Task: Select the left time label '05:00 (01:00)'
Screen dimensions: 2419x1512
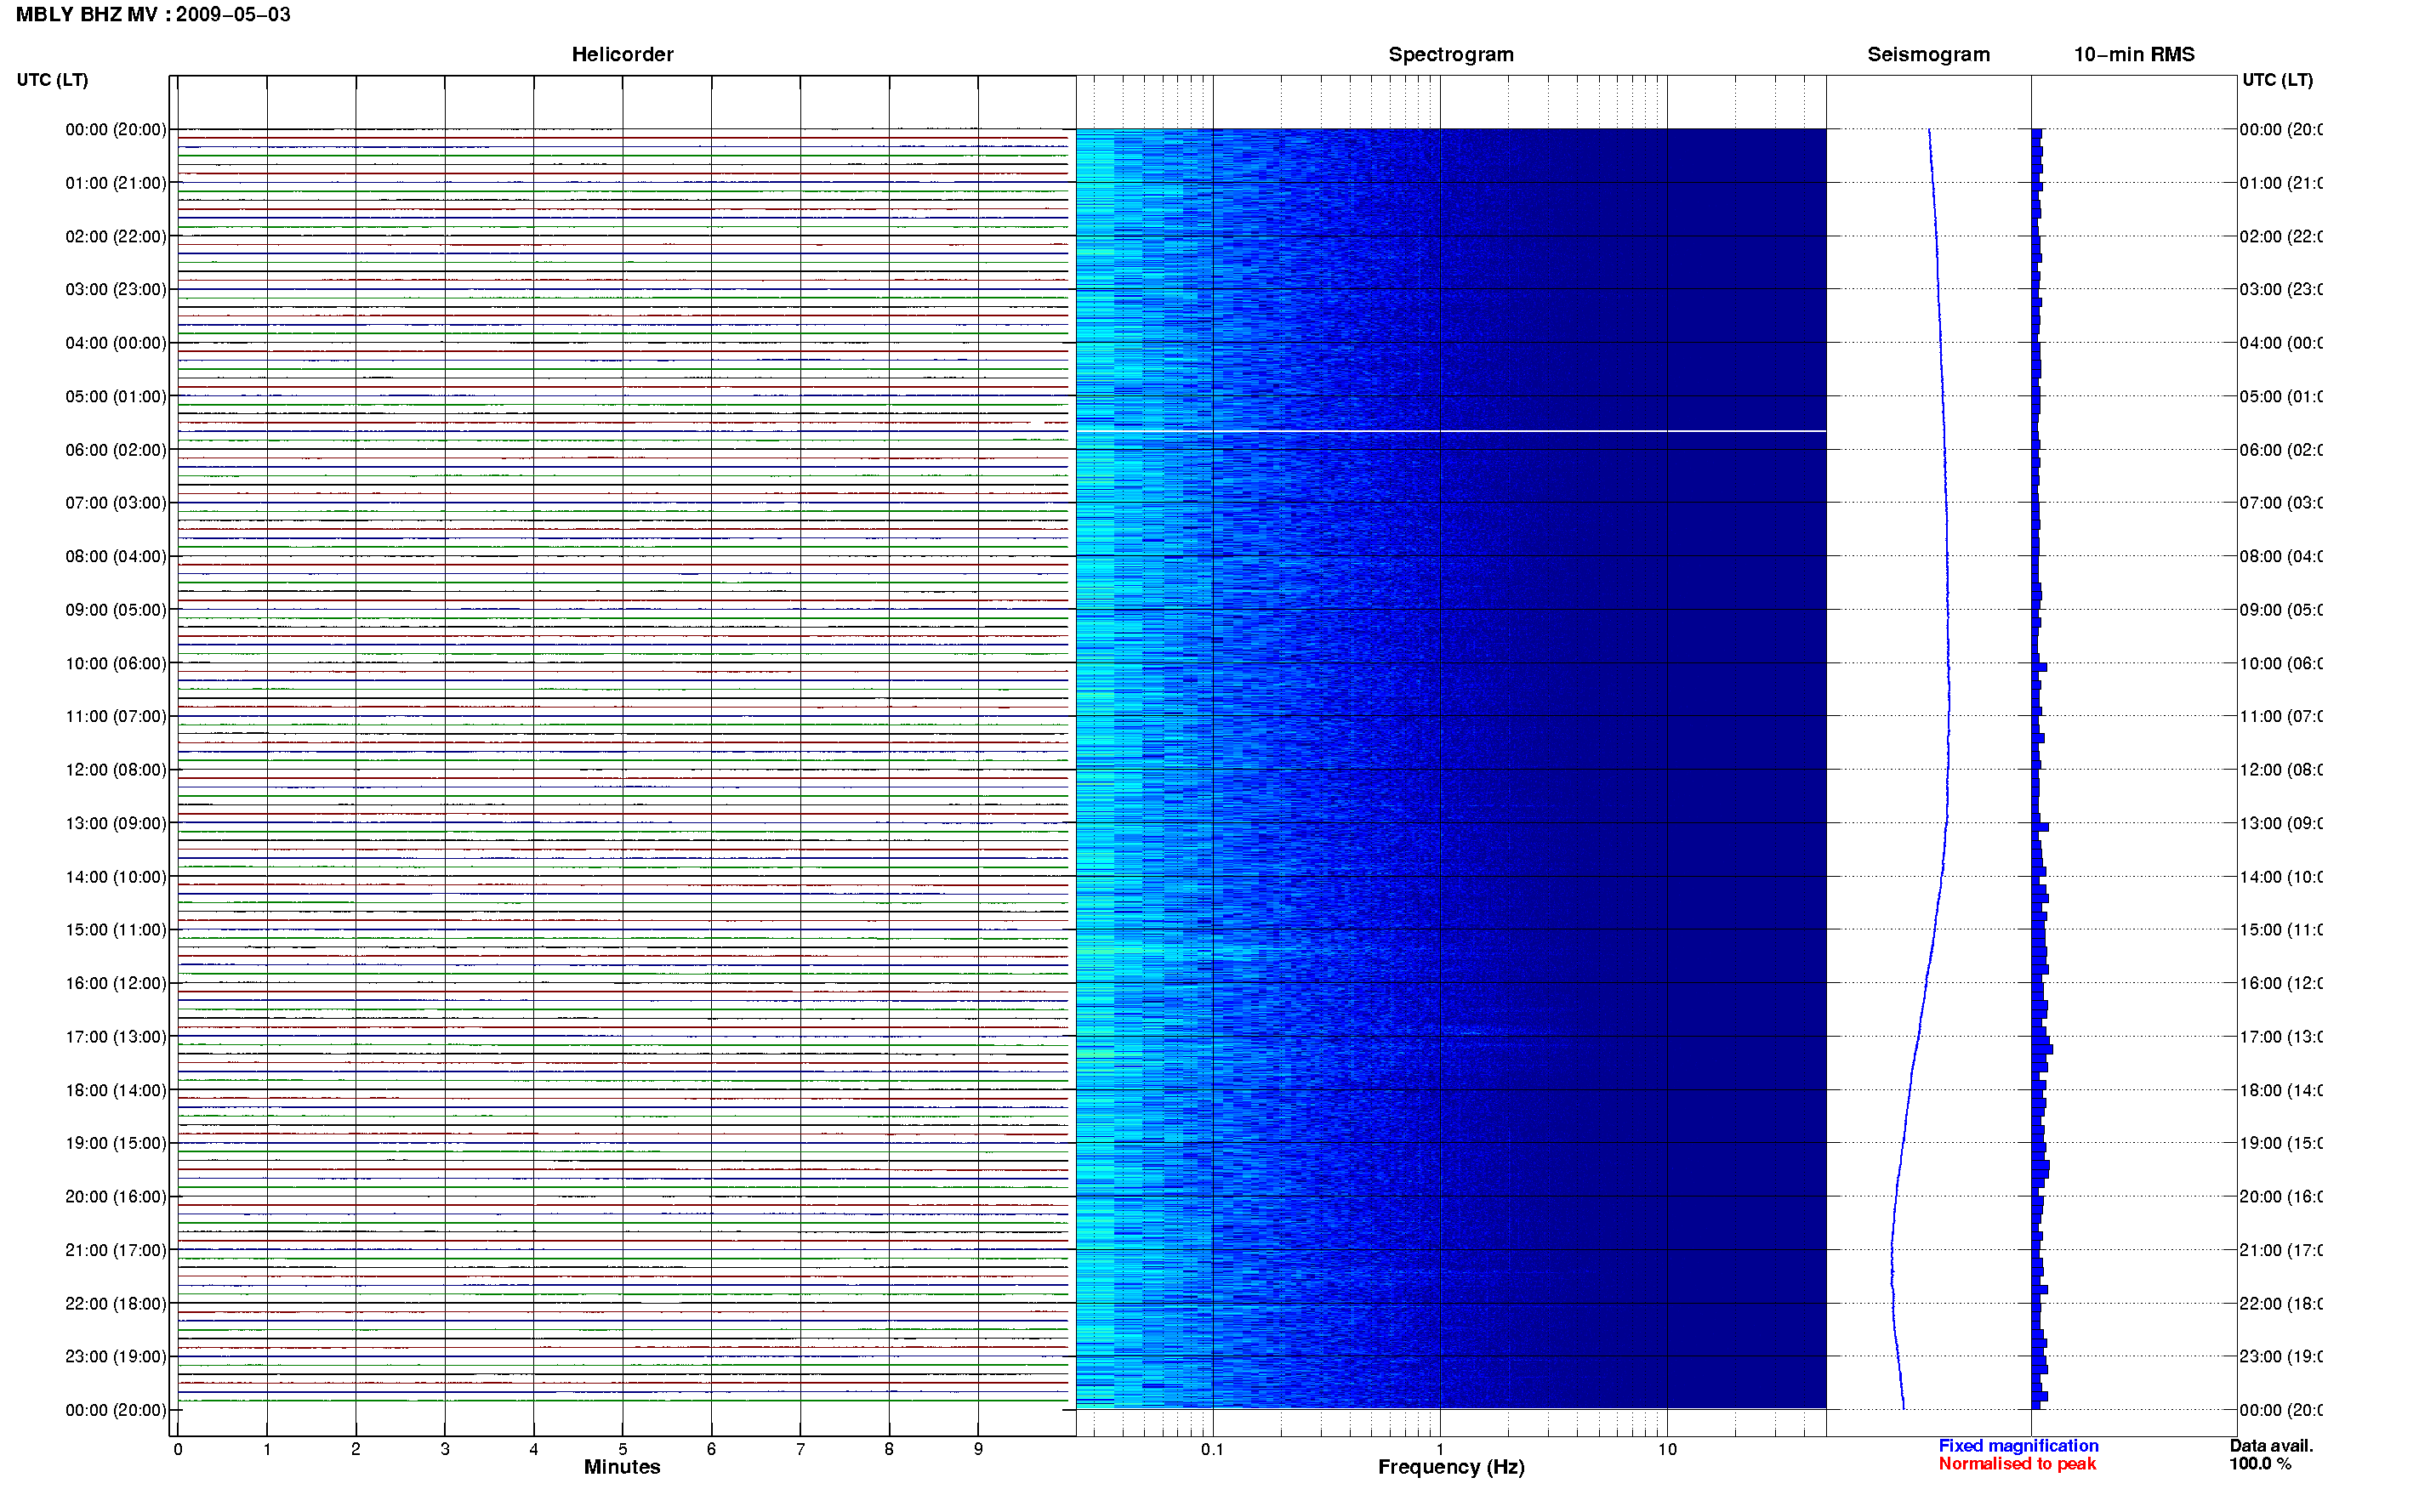Action: click(116, 397)
